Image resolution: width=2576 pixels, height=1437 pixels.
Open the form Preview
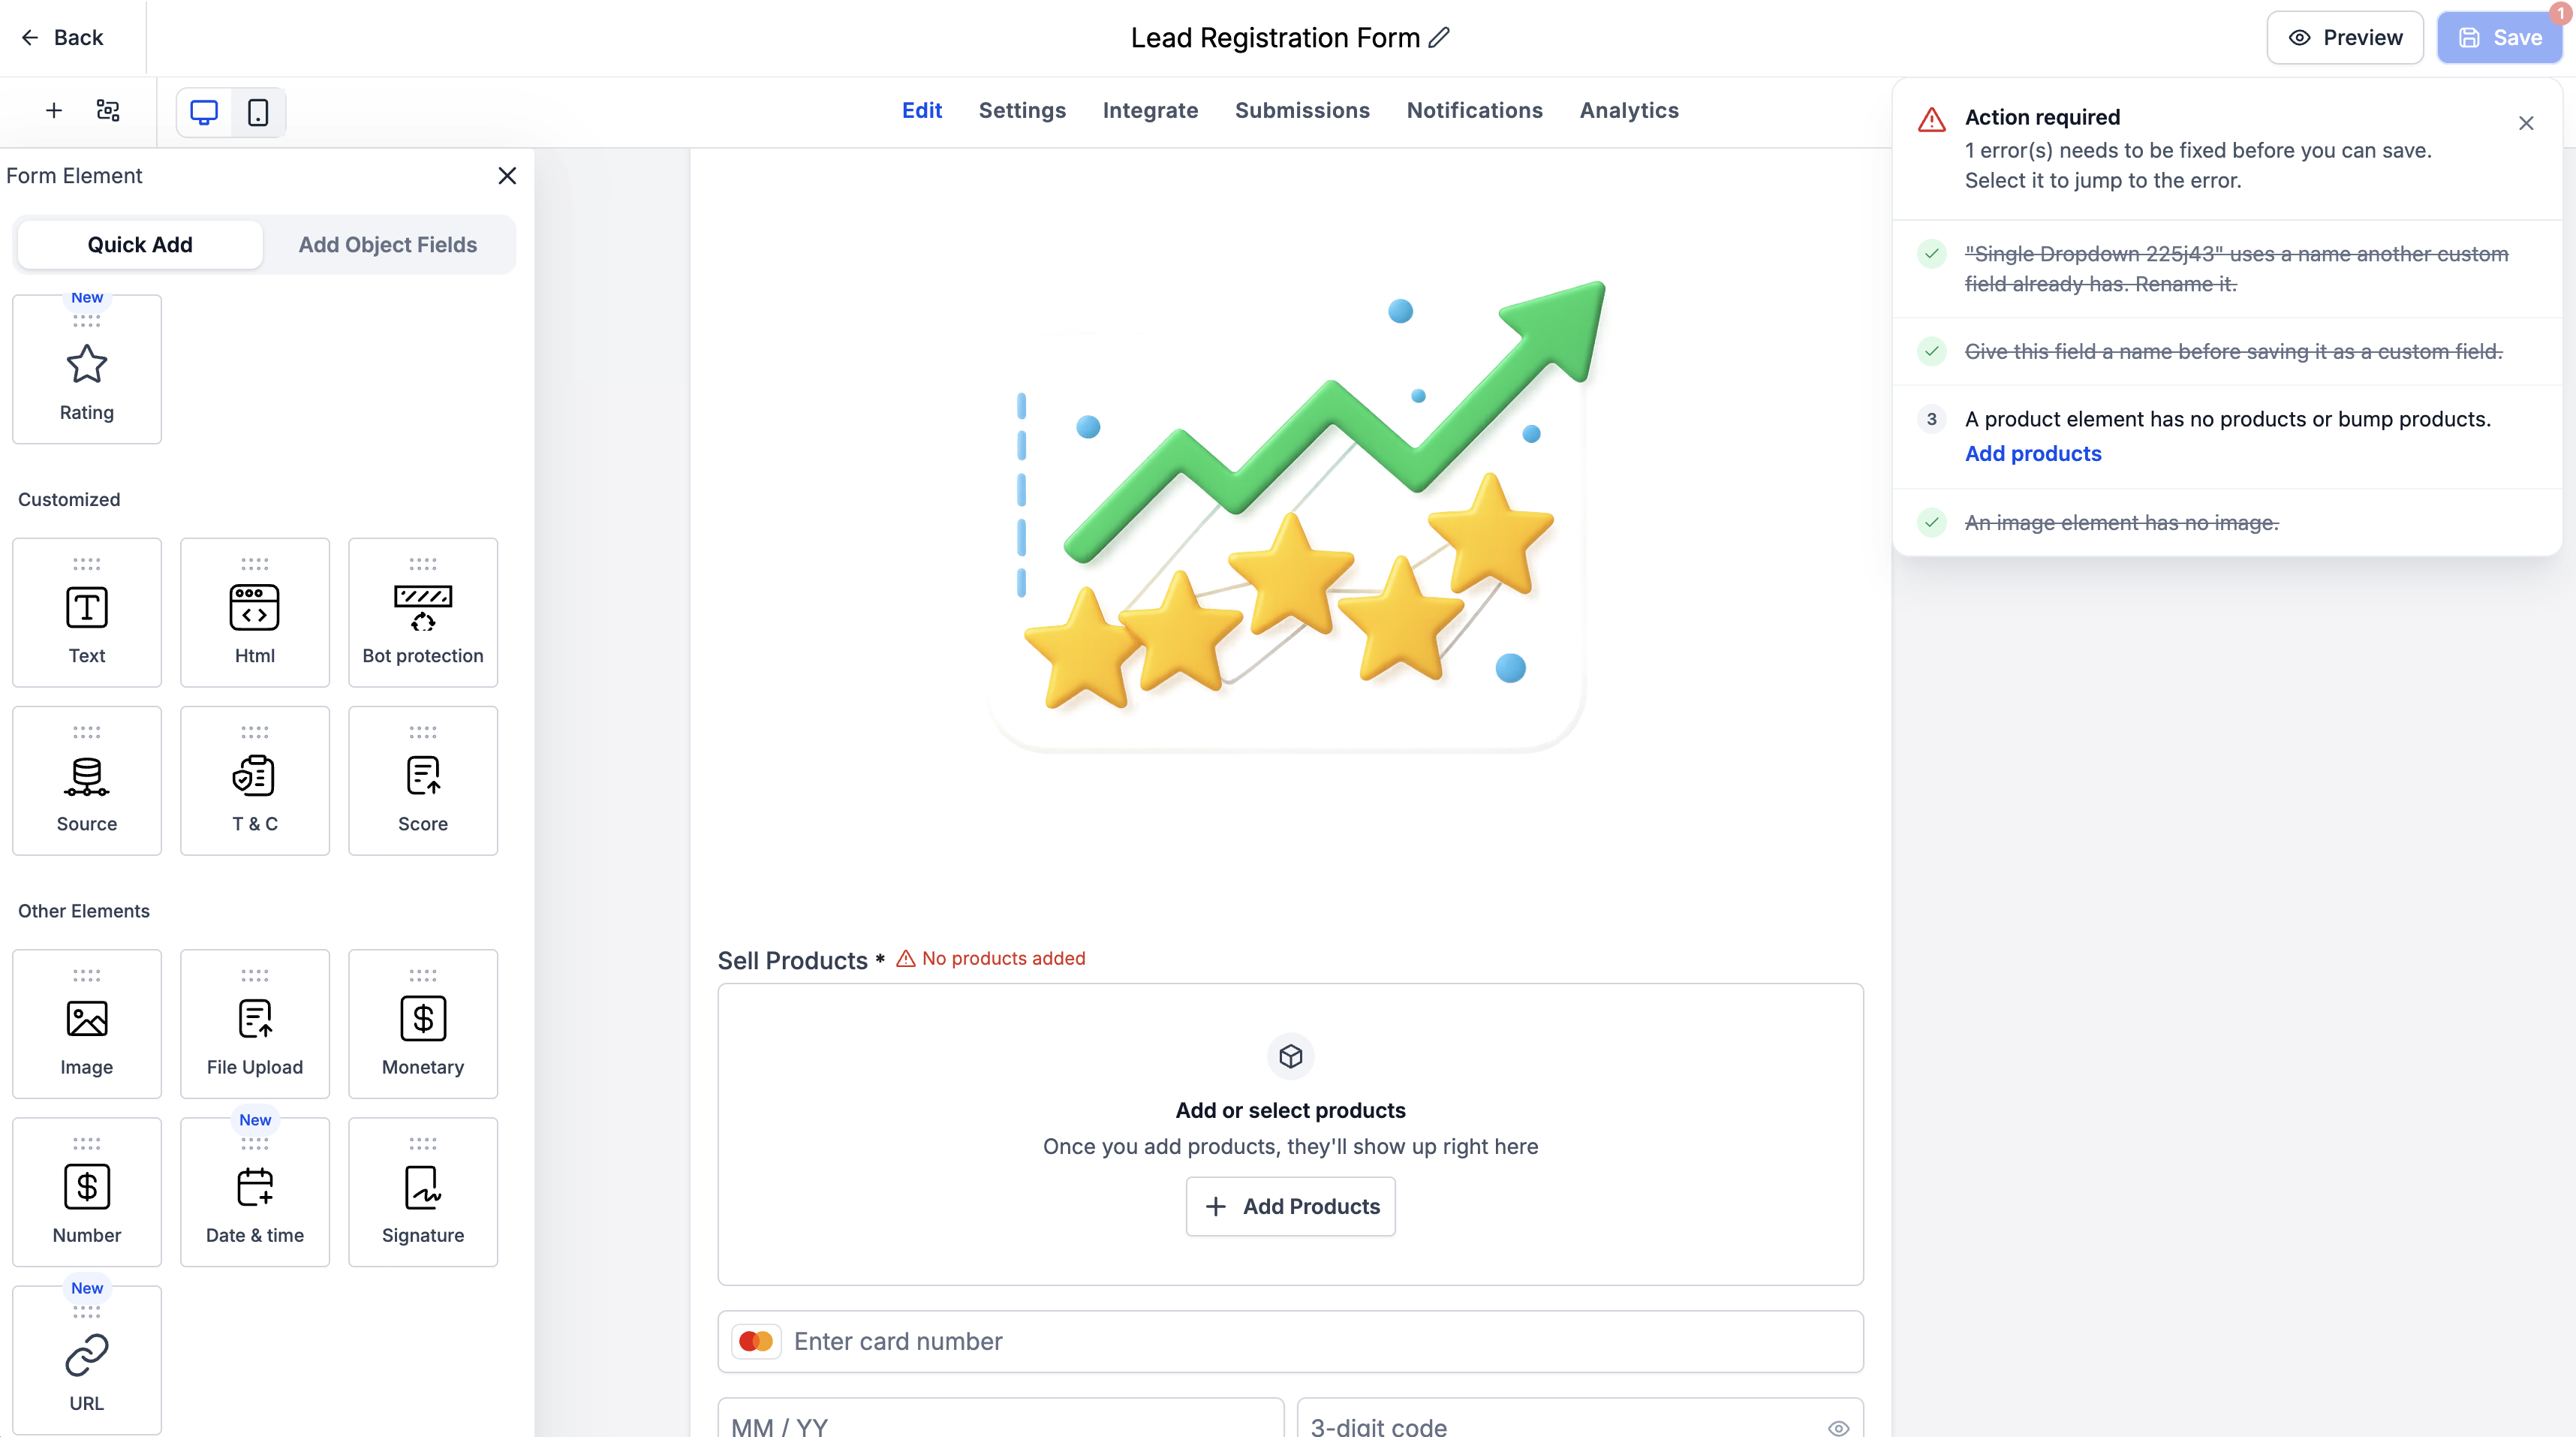[2345, 38]
